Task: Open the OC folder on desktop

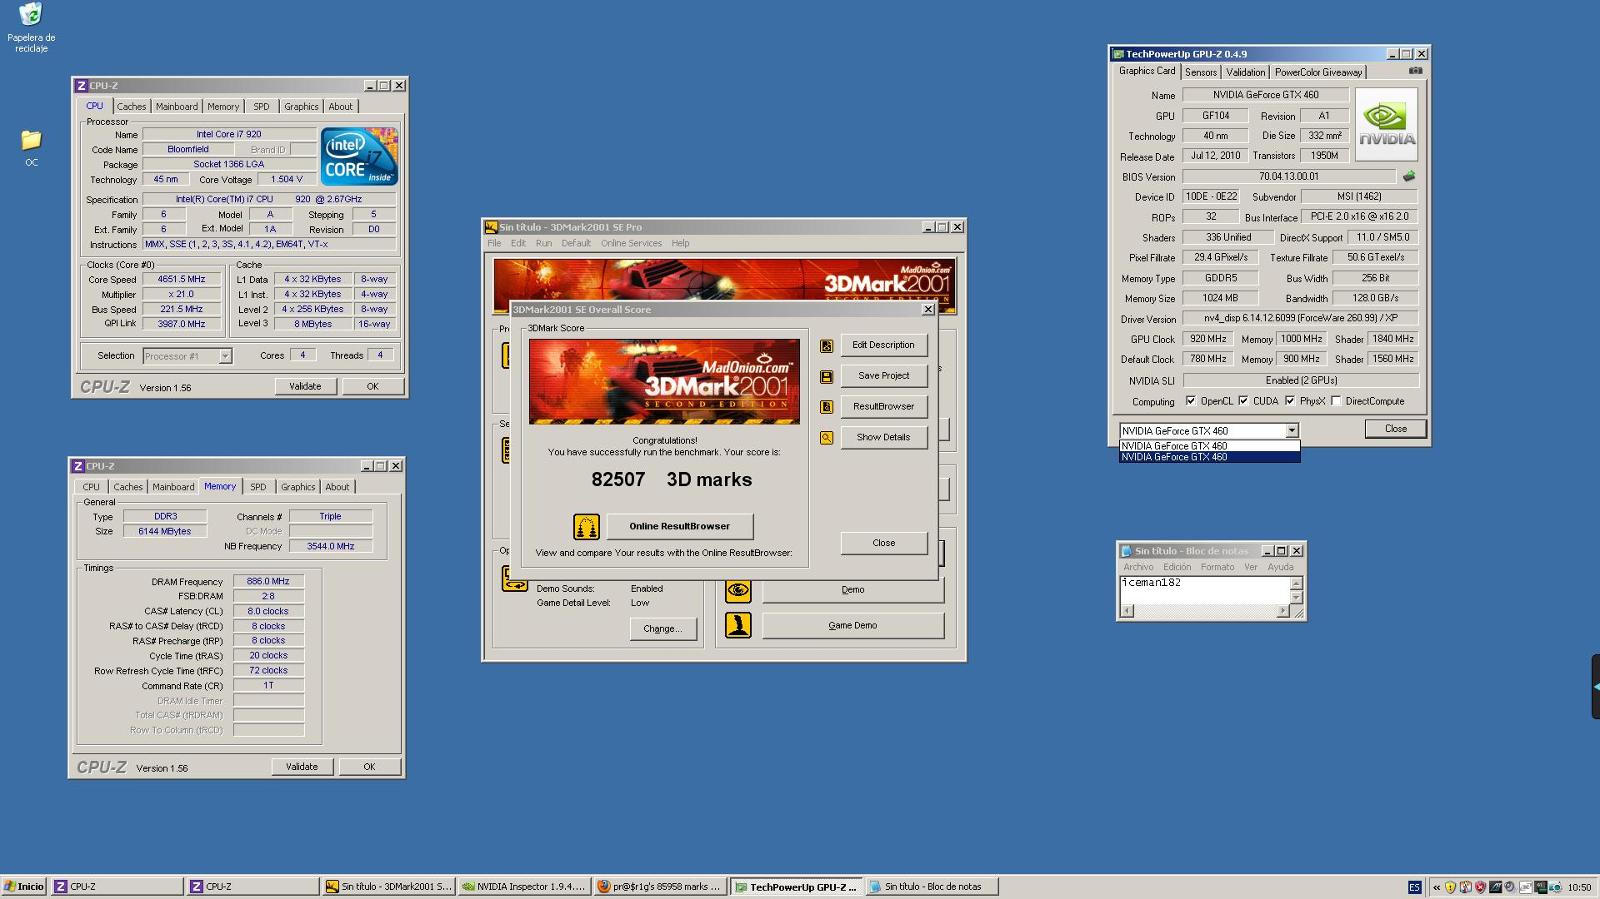Action: (31, 146)
